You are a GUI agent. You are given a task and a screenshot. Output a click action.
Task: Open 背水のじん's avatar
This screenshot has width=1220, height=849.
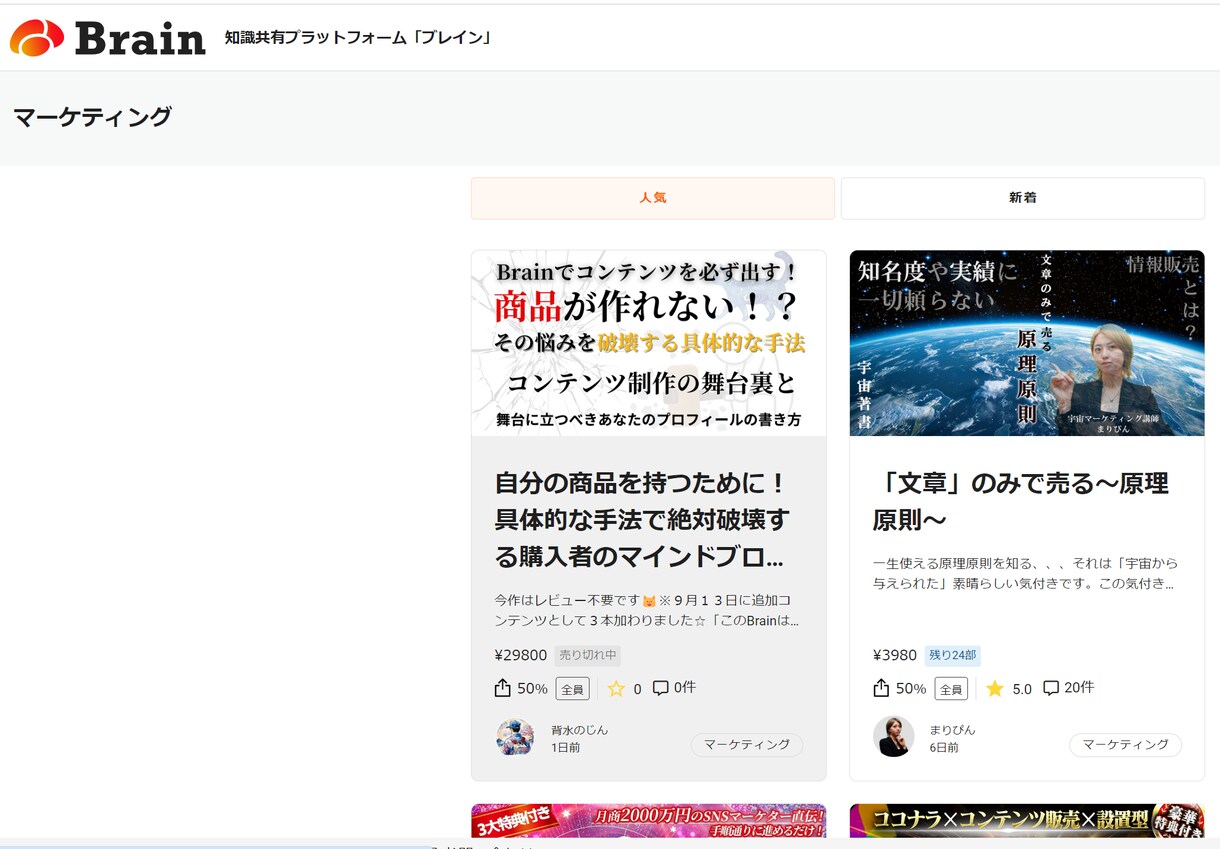[x=515, y=737]
